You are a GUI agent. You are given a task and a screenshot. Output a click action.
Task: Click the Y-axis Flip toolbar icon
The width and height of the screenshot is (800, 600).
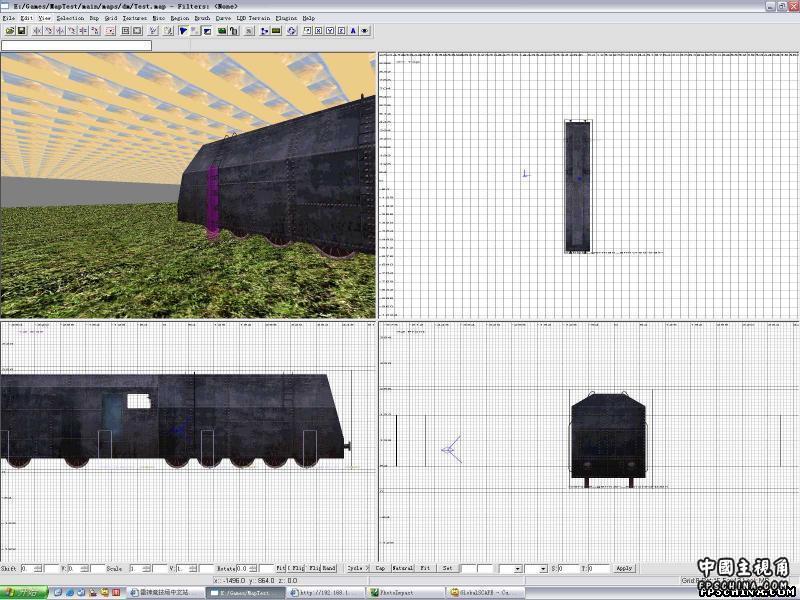pos(60,31)
